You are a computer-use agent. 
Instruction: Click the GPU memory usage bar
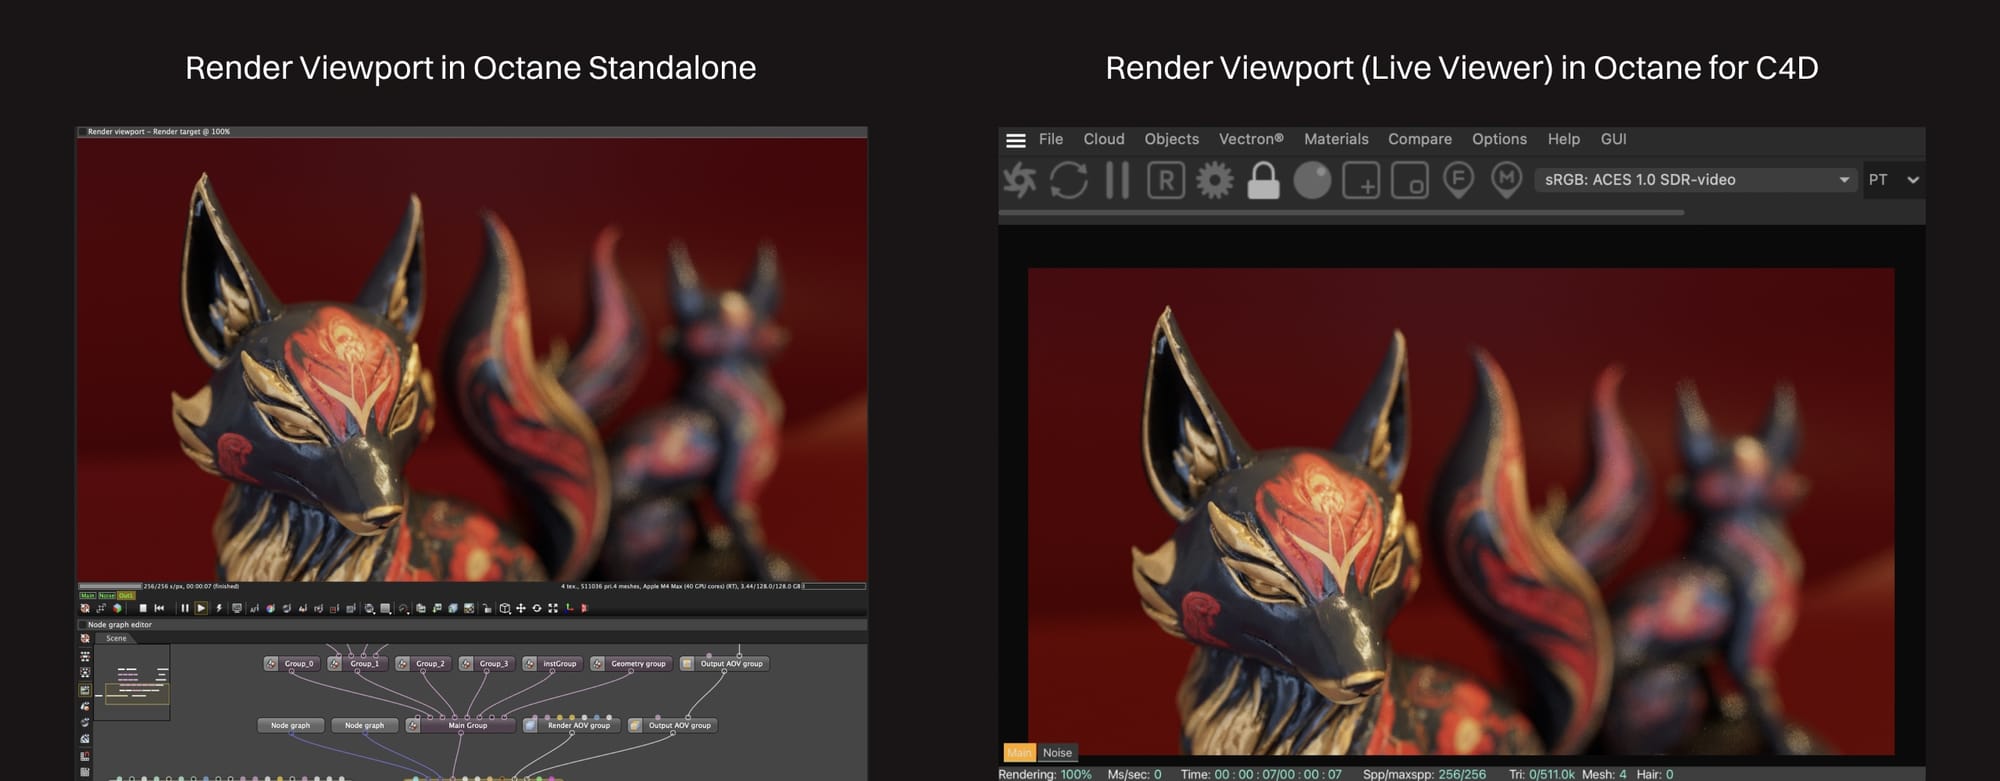834,586
